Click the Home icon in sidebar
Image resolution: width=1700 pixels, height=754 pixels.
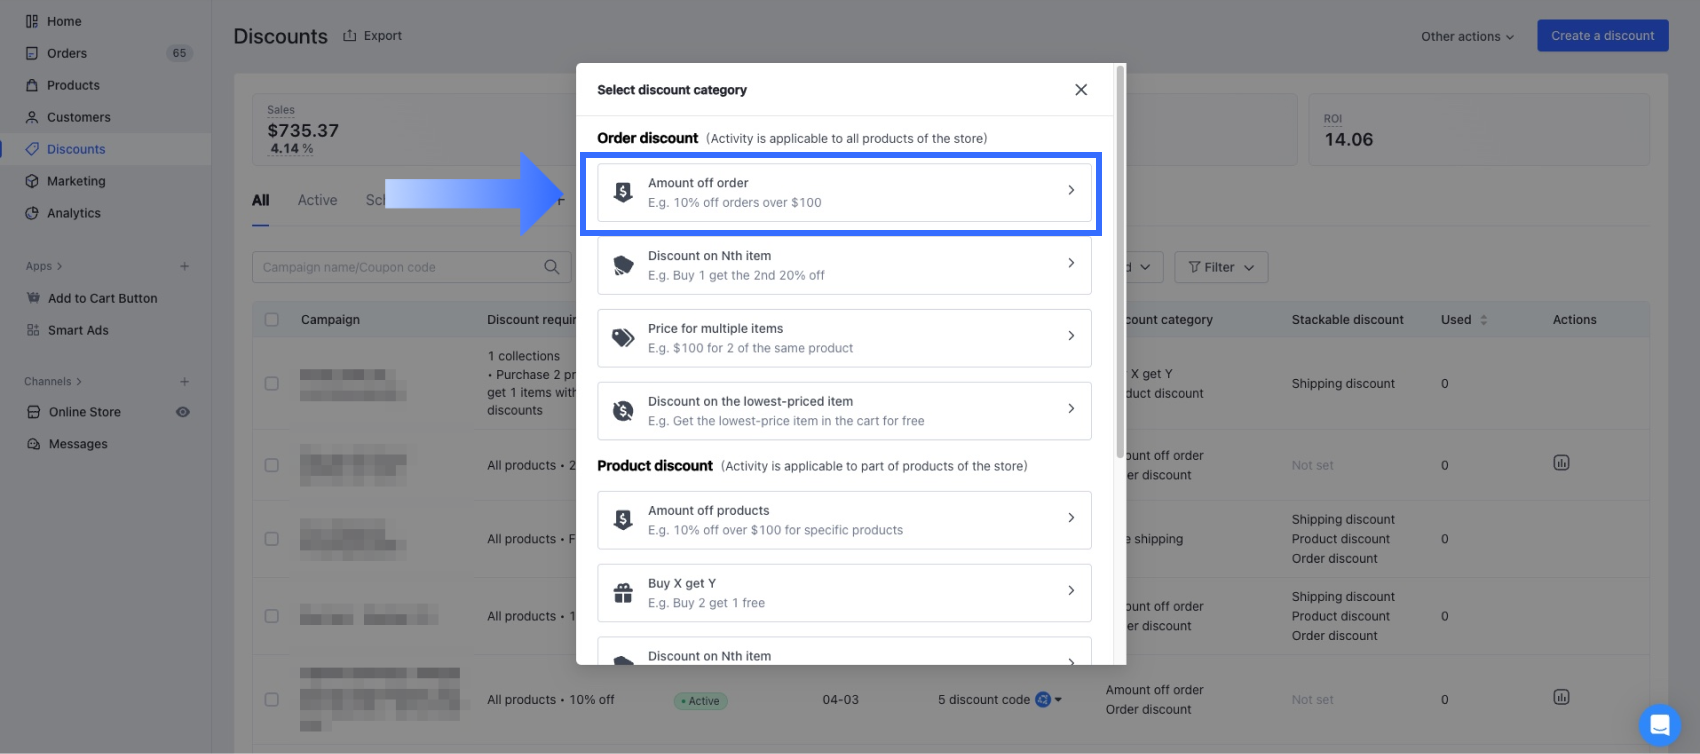(32, 21)
